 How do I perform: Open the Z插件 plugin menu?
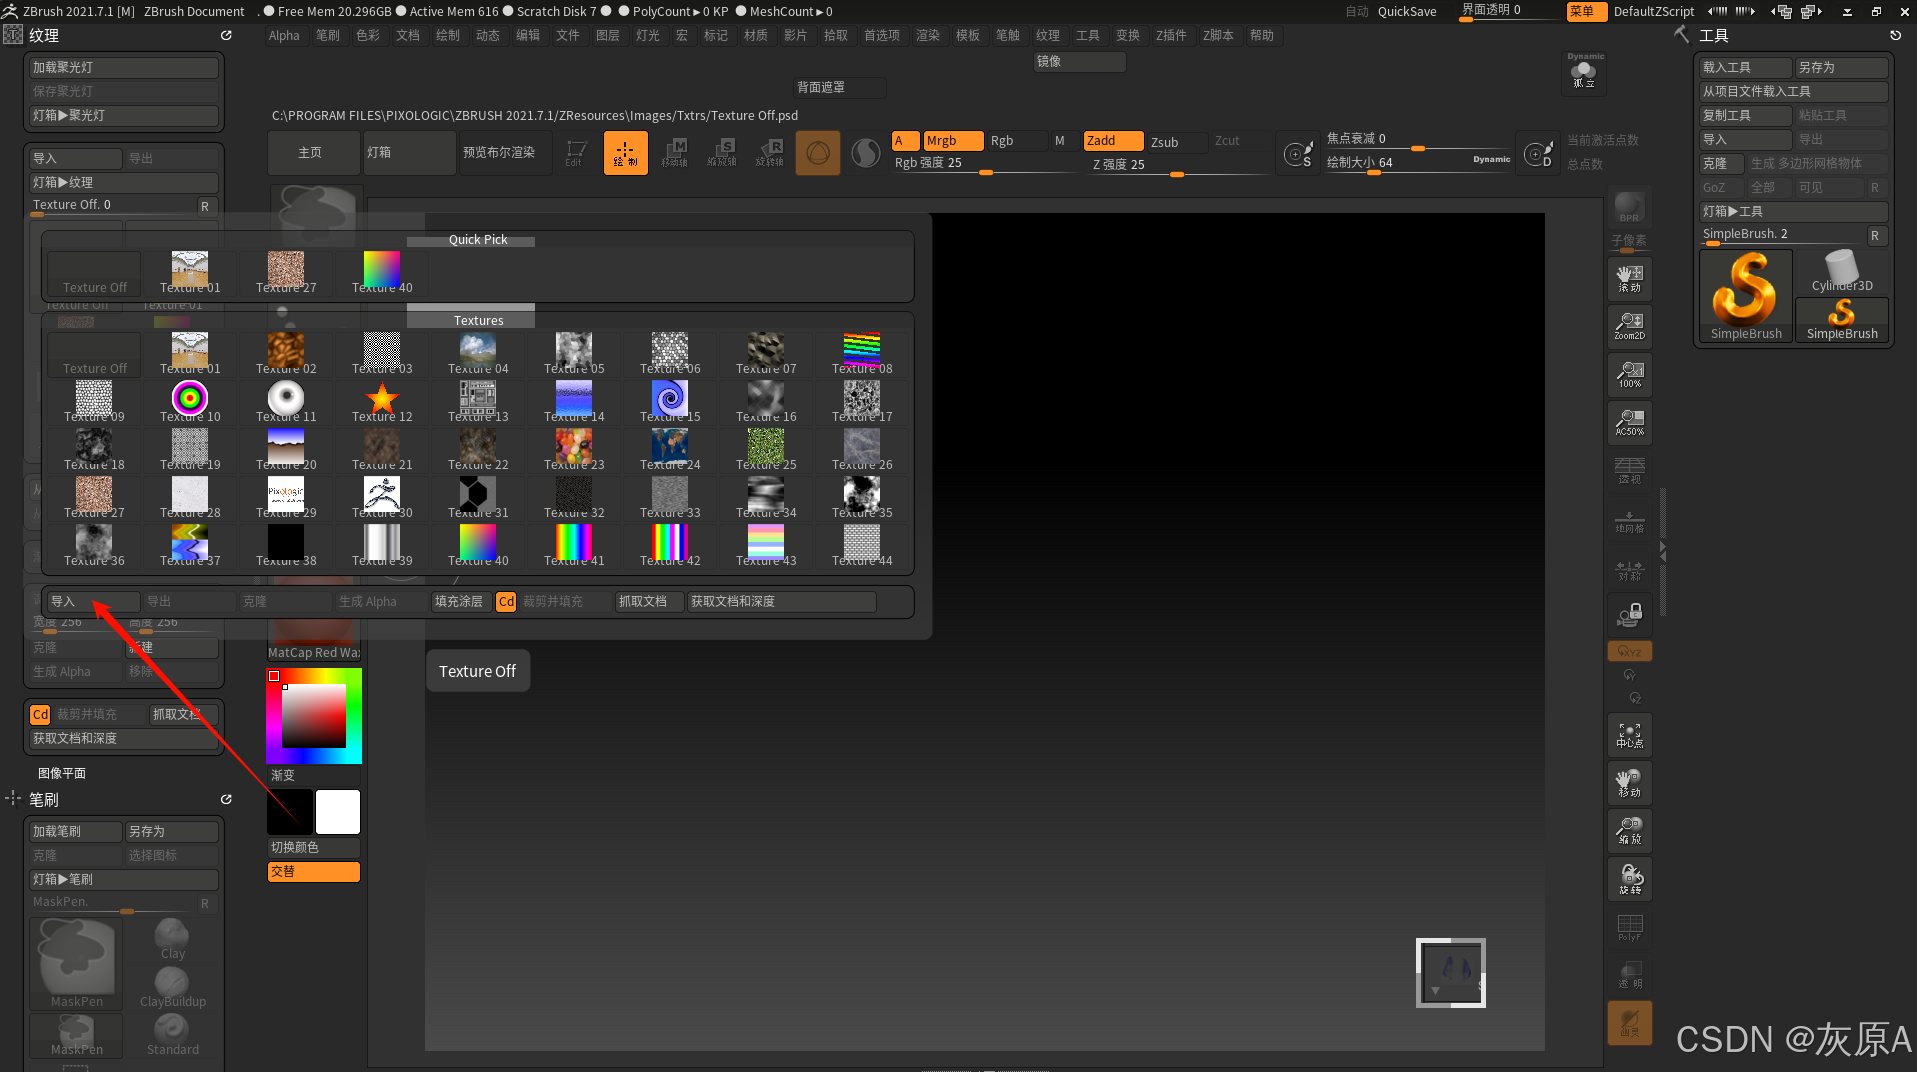pos(1171,35)
